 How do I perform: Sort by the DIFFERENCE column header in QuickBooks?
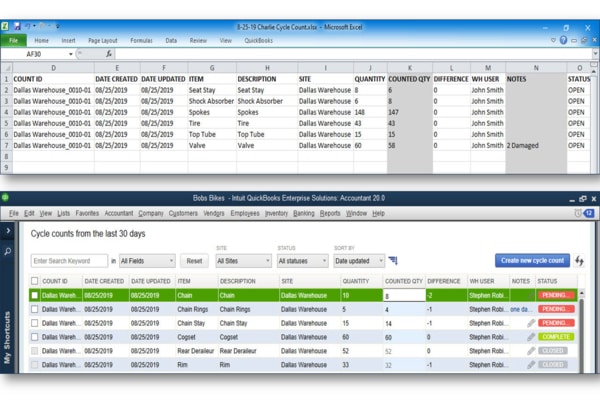(x=444, y=281)
